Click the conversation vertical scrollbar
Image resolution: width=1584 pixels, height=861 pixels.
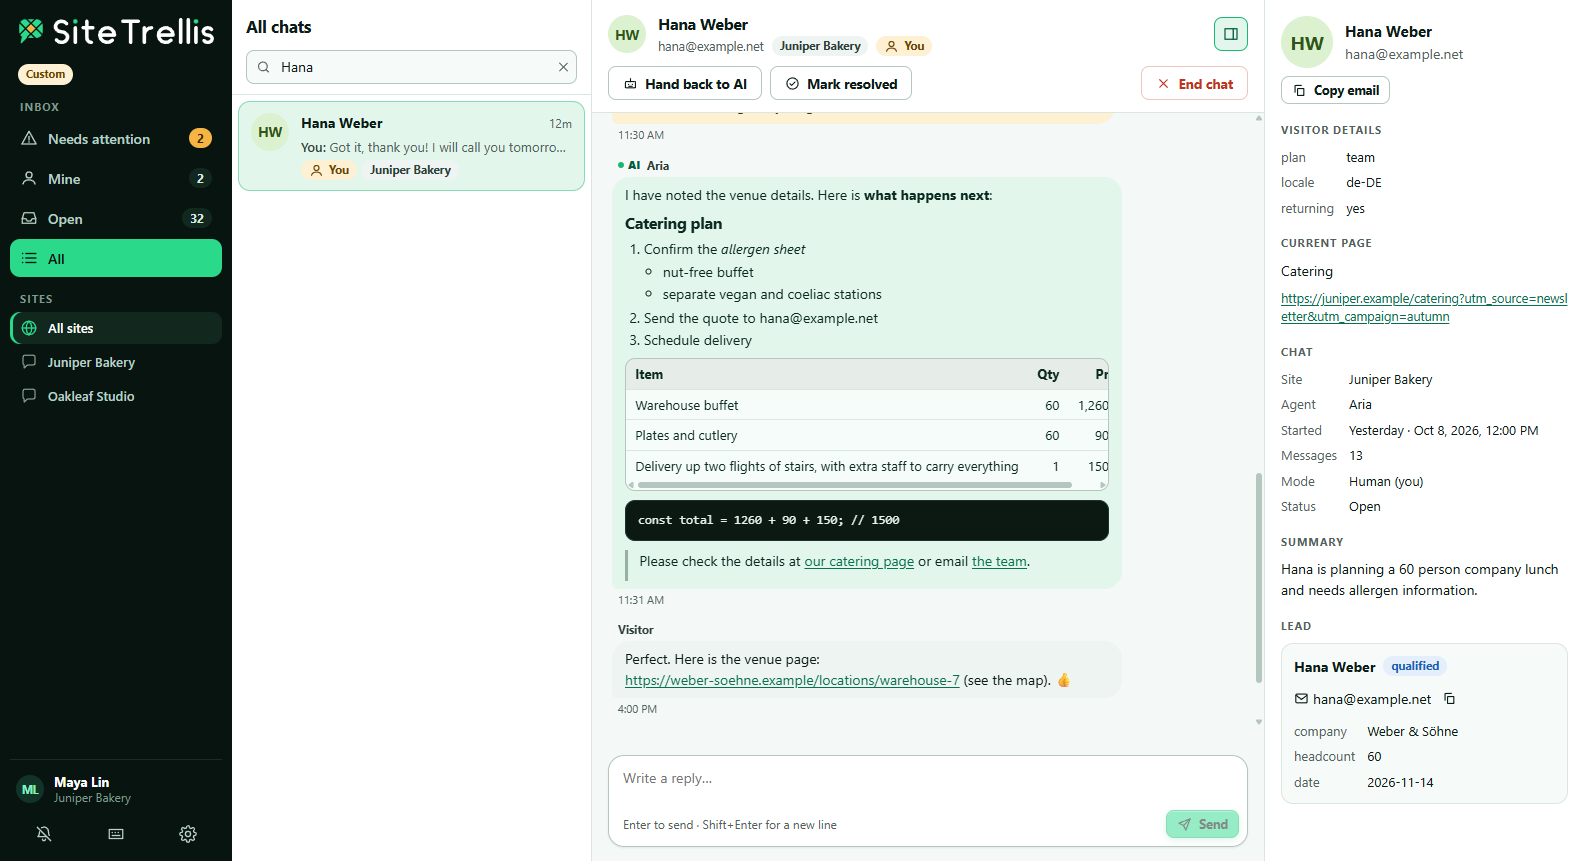pyautogui.click(x=1258, y=577)
